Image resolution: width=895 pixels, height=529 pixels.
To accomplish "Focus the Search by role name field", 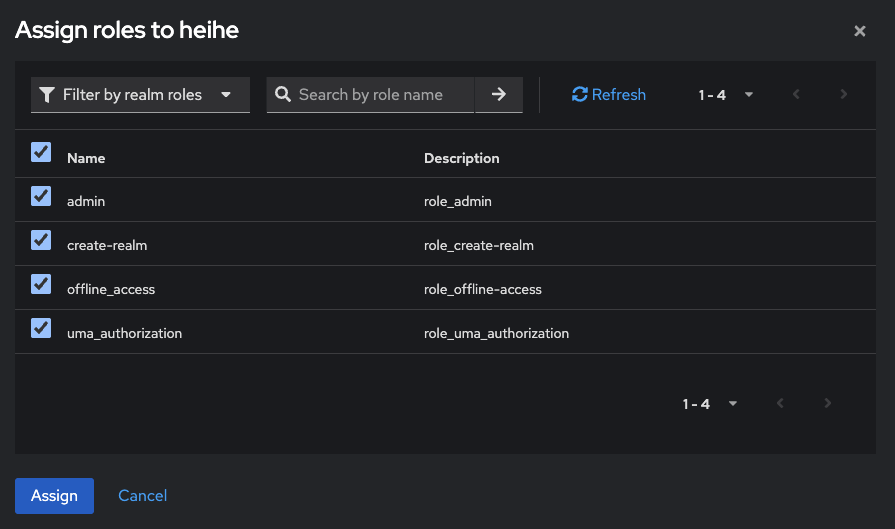I will [380, 95].
